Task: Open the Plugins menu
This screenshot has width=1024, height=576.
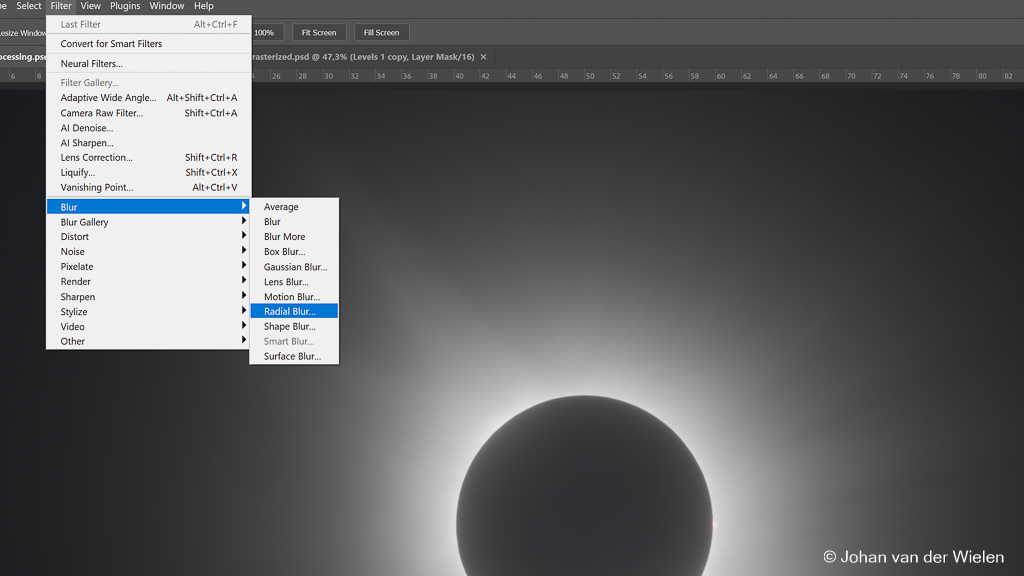Action: click(x=125, y=6)
